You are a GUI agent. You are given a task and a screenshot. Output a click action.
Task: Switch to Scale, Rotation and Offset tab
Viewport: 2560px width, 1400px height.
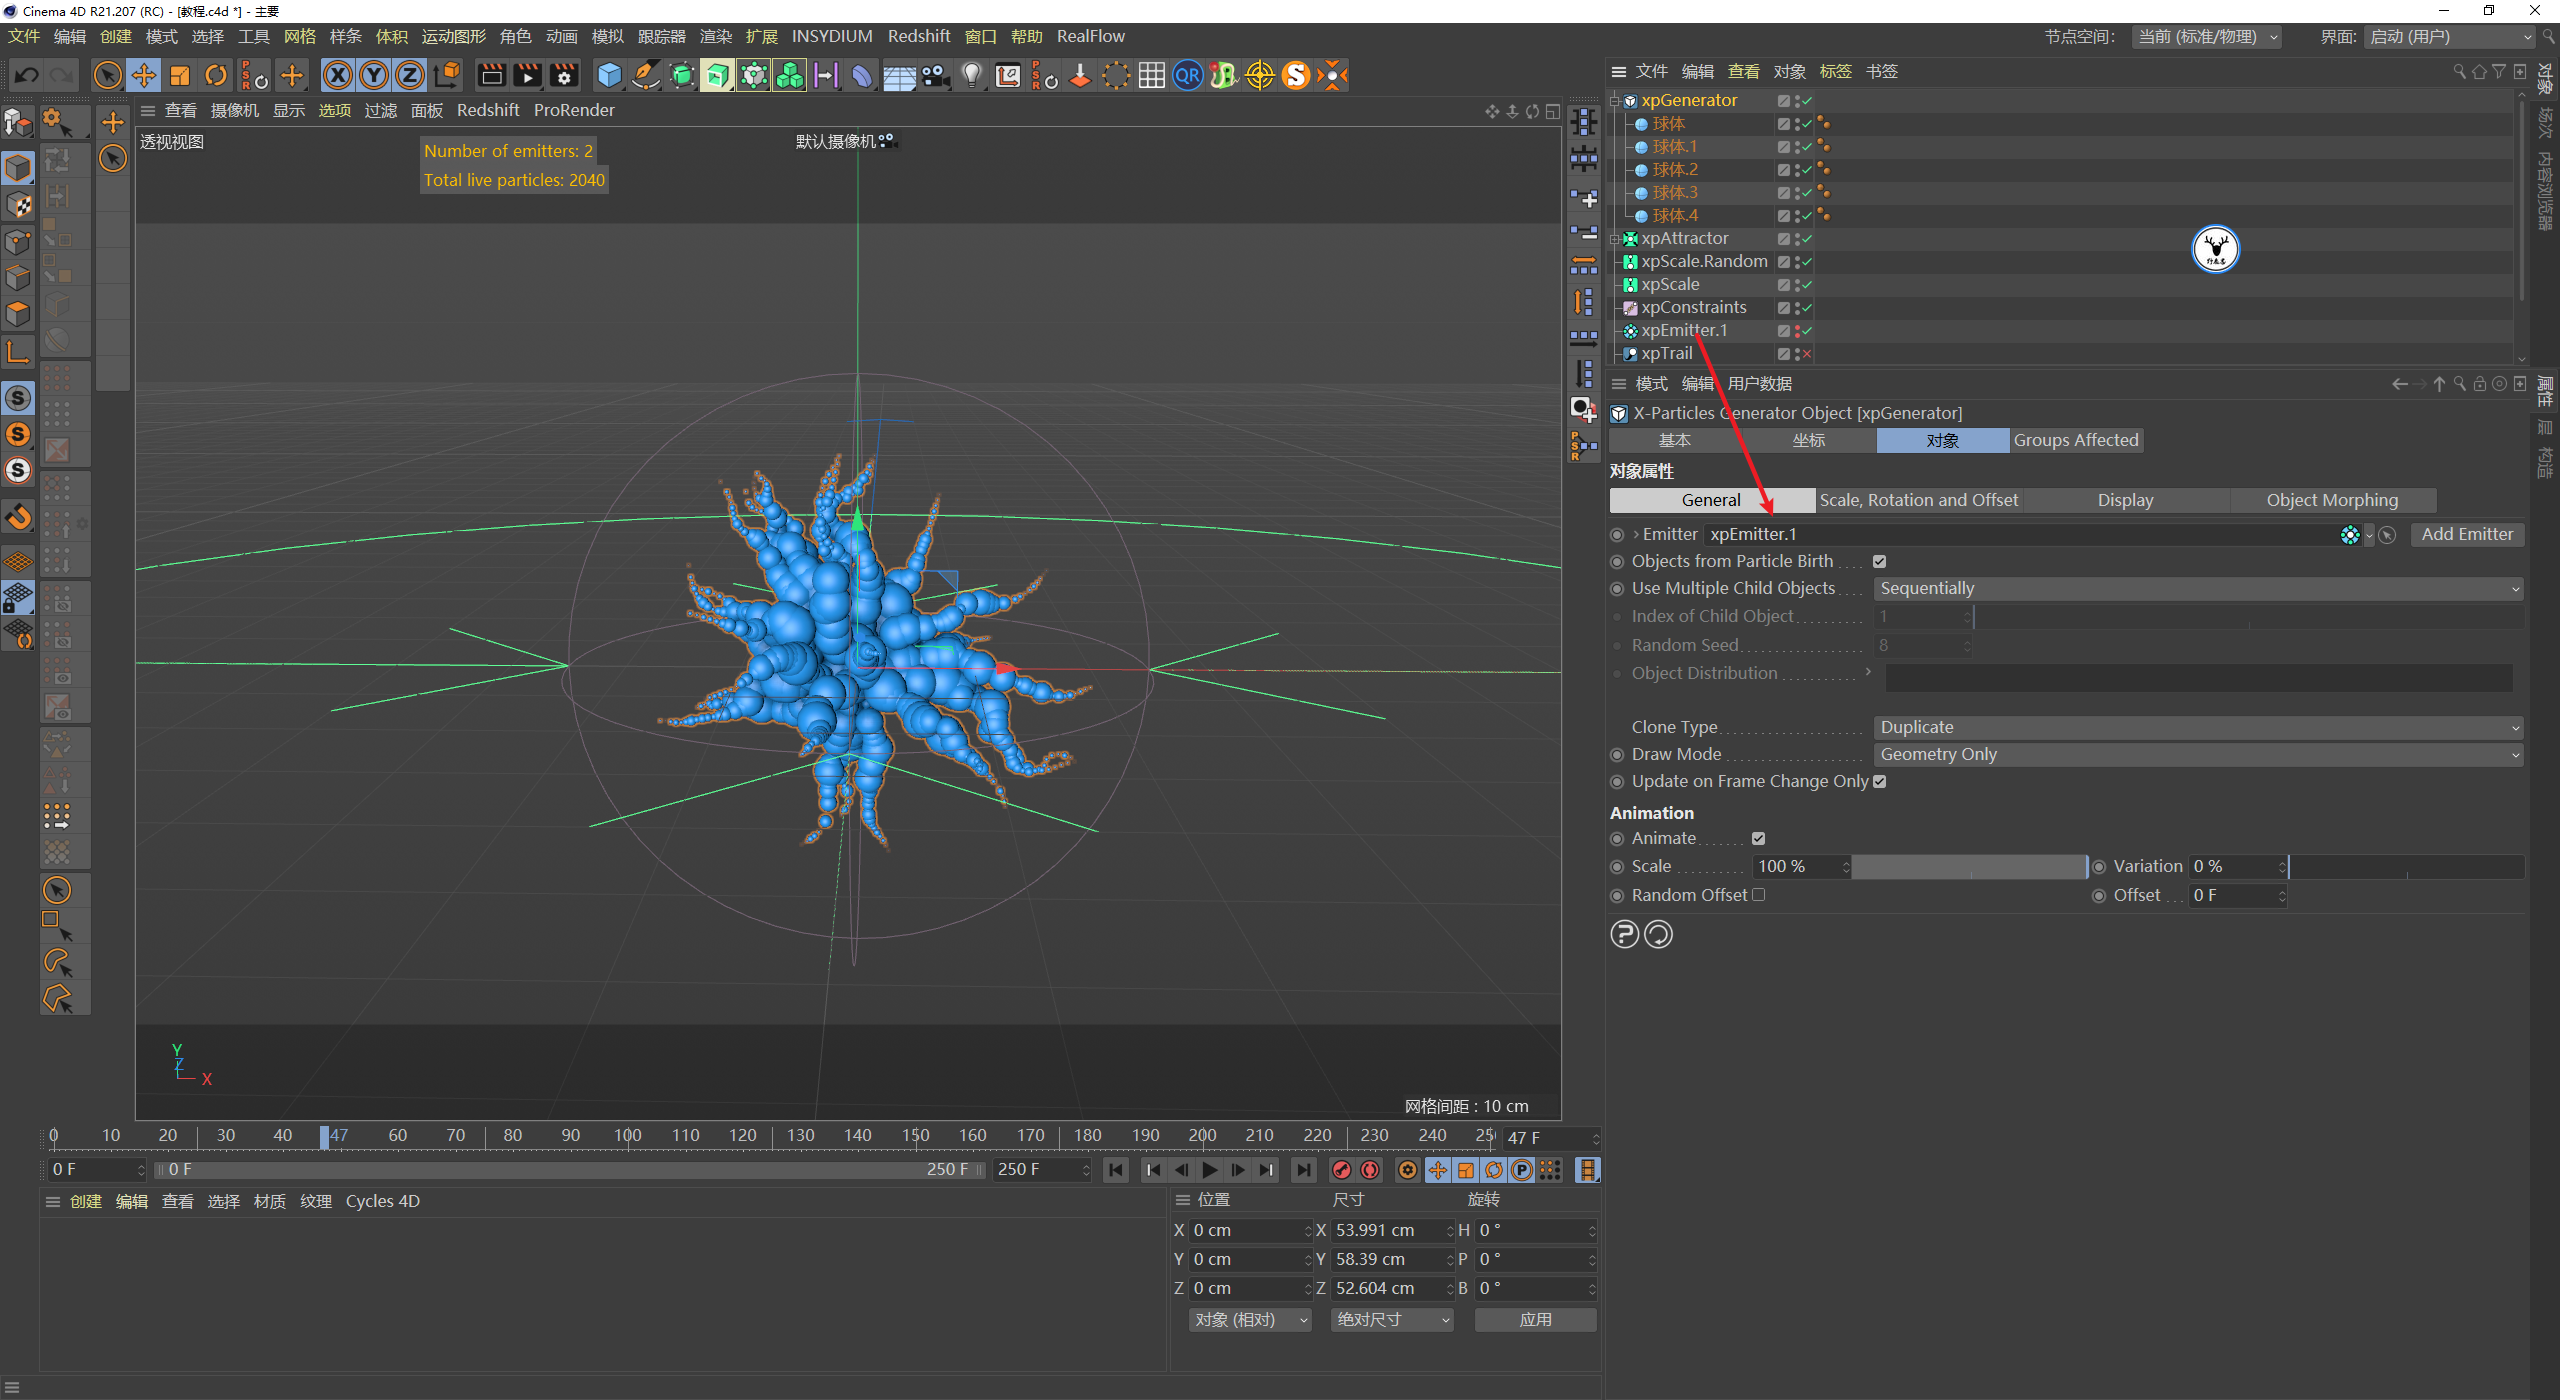1918,501
